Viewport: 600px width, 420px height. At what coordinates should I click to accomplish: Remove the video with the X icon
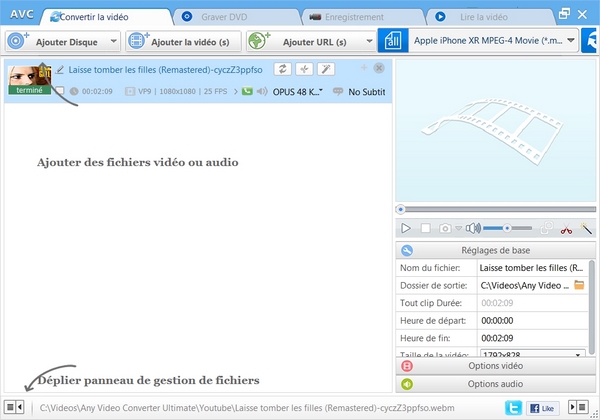[x=379, y=68]
